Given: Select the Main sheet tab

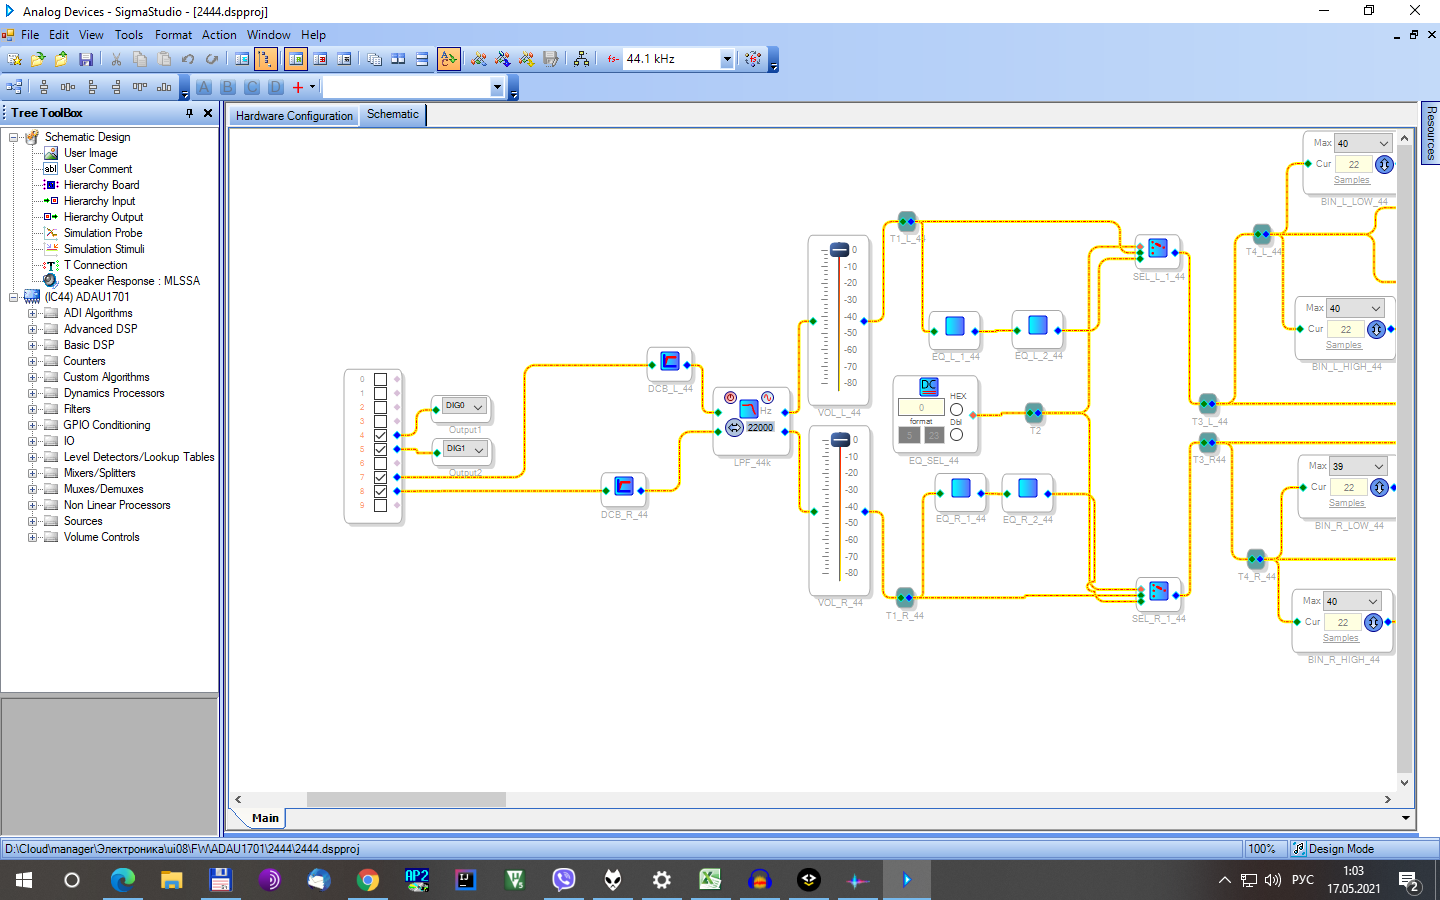Looking at the screenshot, I should coord(265,818).
